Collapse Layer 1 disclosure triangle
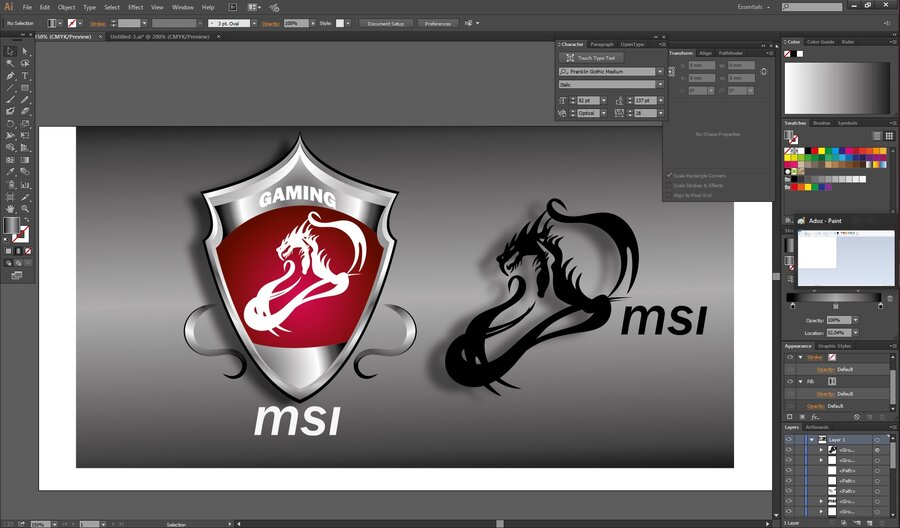 [x=812, y=440]
